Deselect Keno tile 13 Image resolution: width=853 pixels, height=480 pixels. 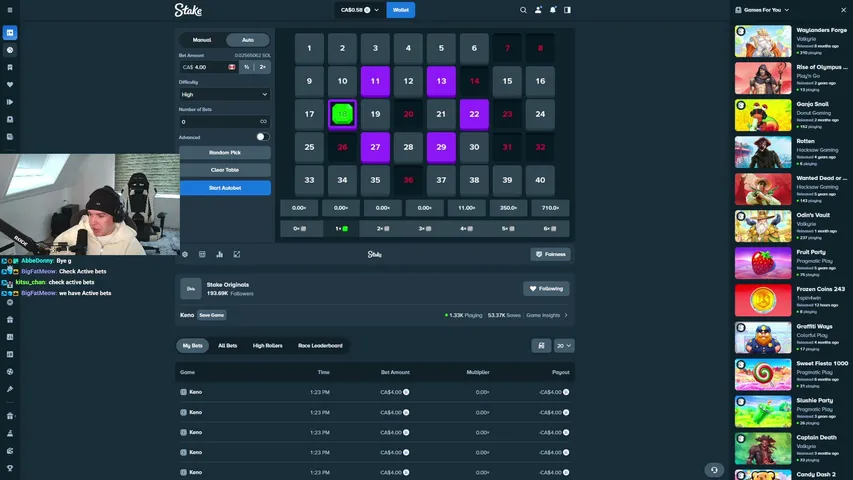(441, 81)
